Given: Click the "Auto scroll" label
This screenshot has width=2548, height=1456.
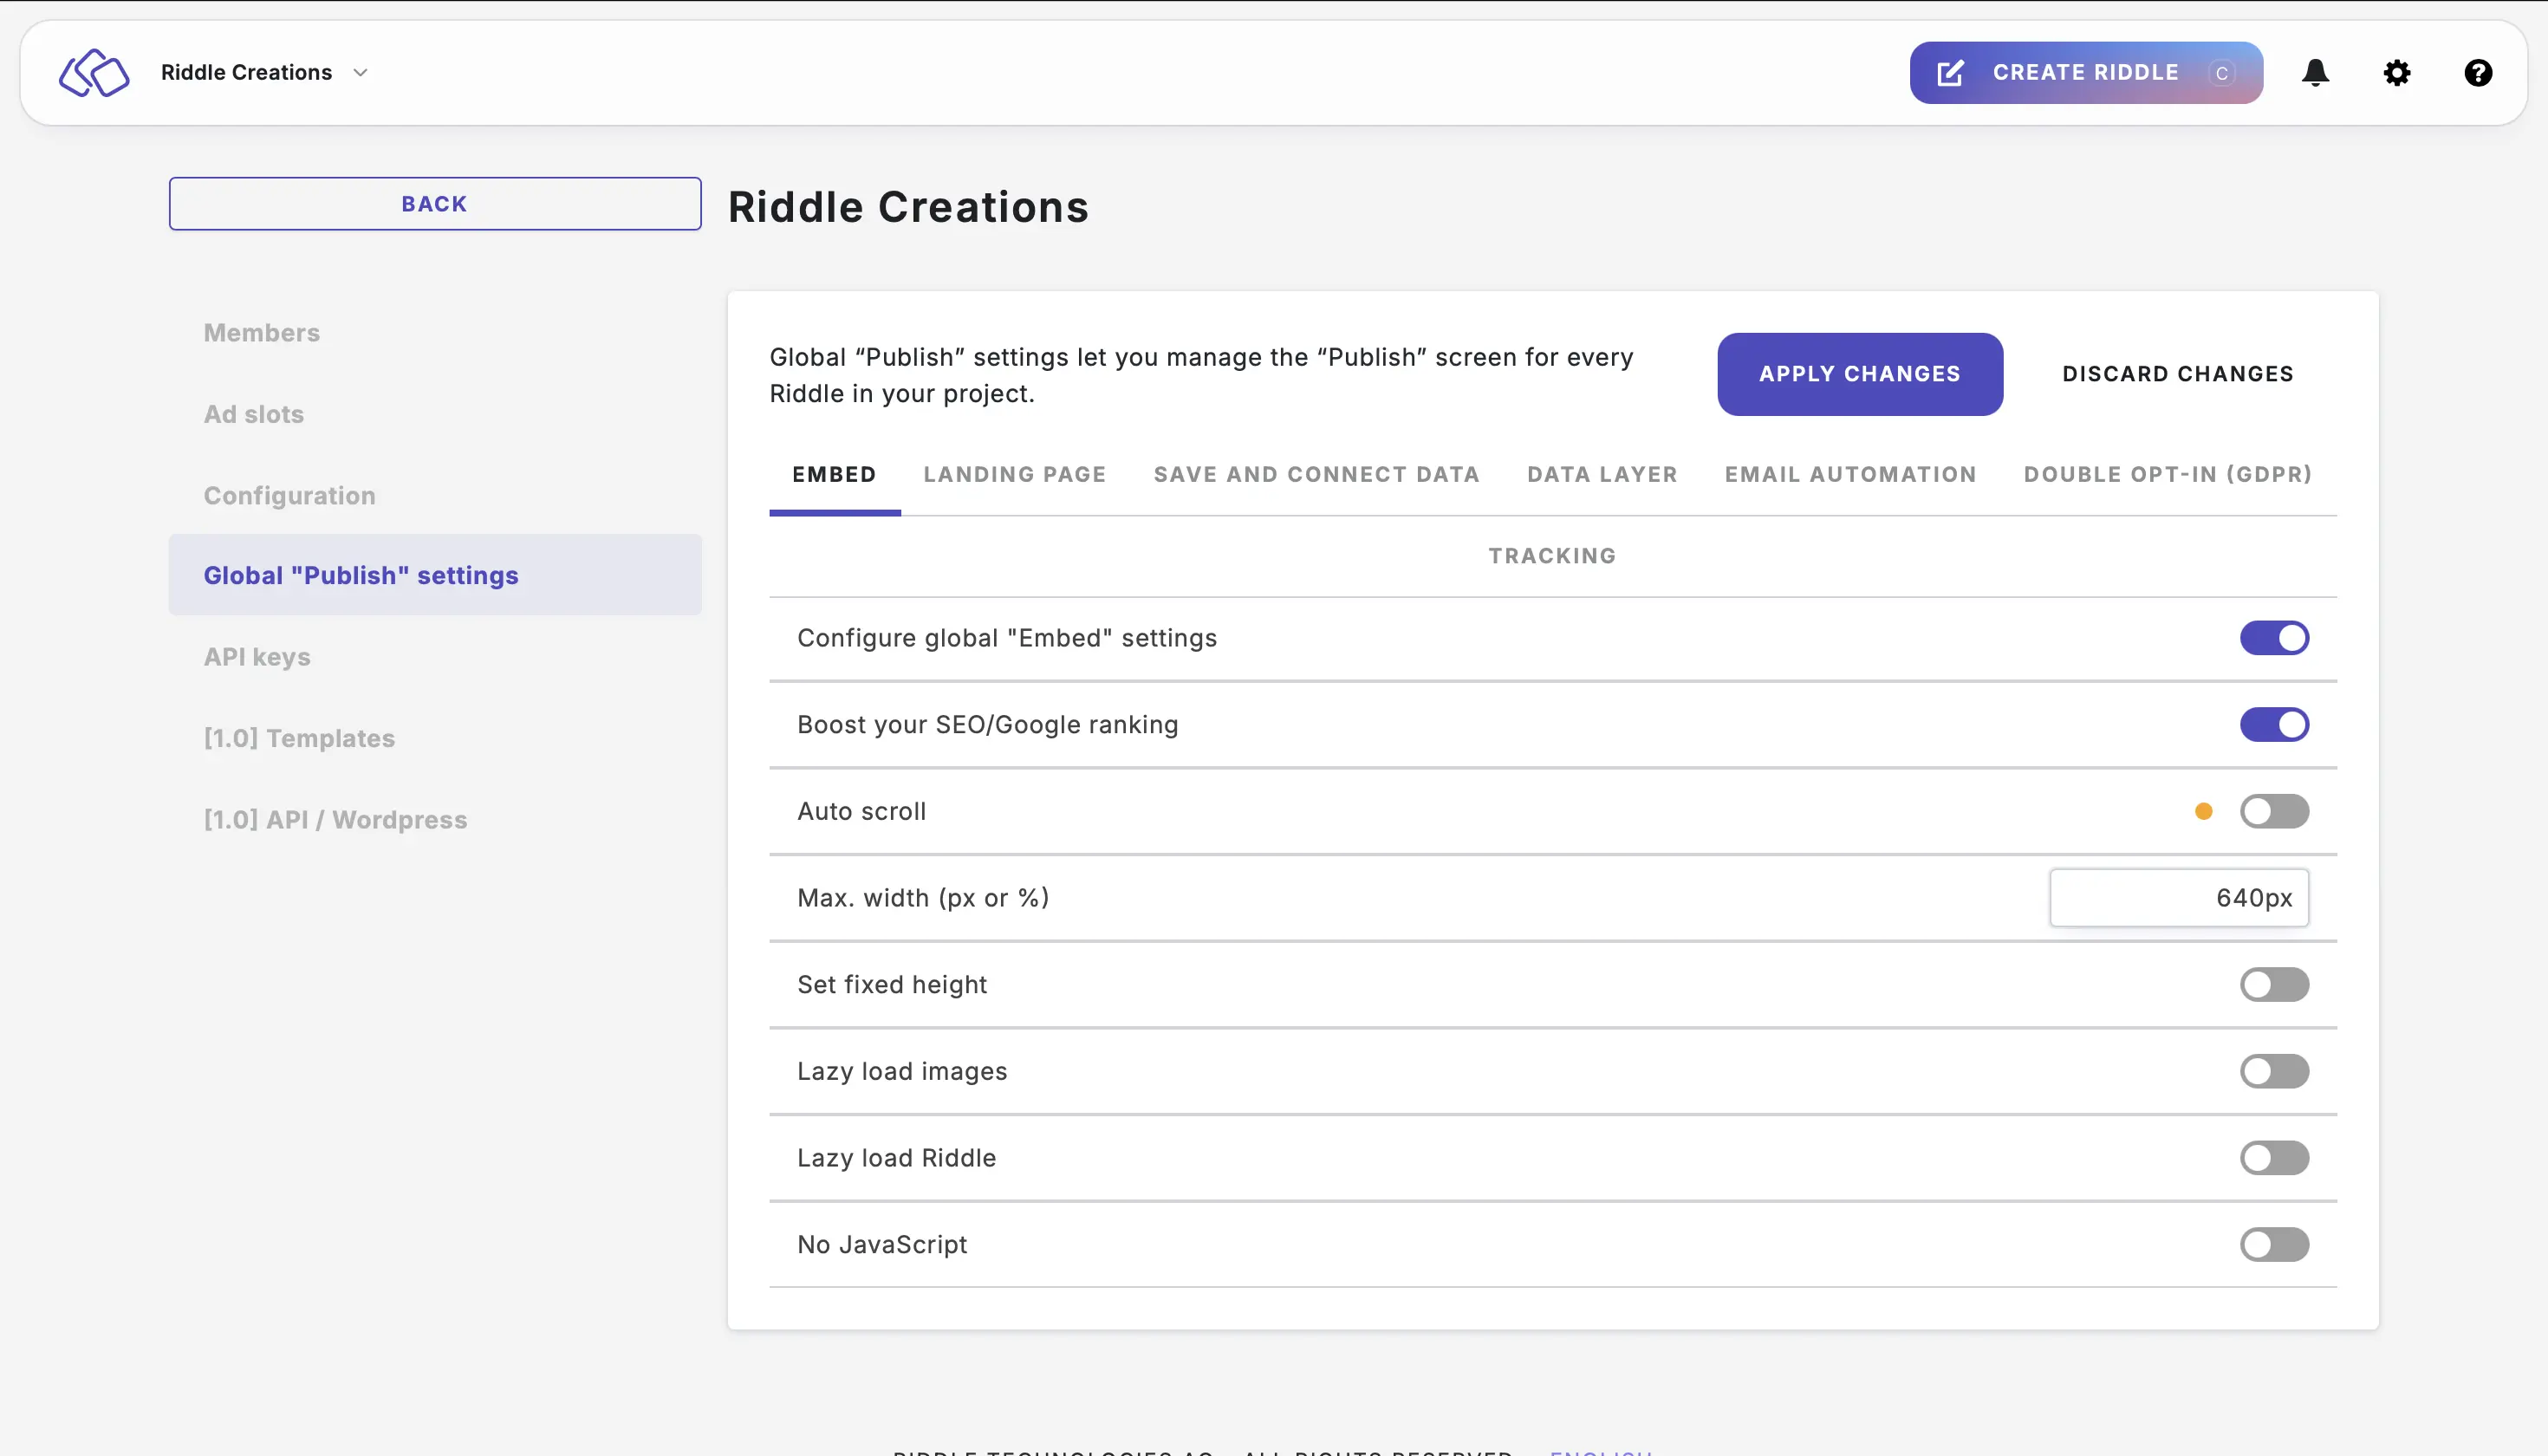Looking at the screenshot, I should (x=862, y=811).
